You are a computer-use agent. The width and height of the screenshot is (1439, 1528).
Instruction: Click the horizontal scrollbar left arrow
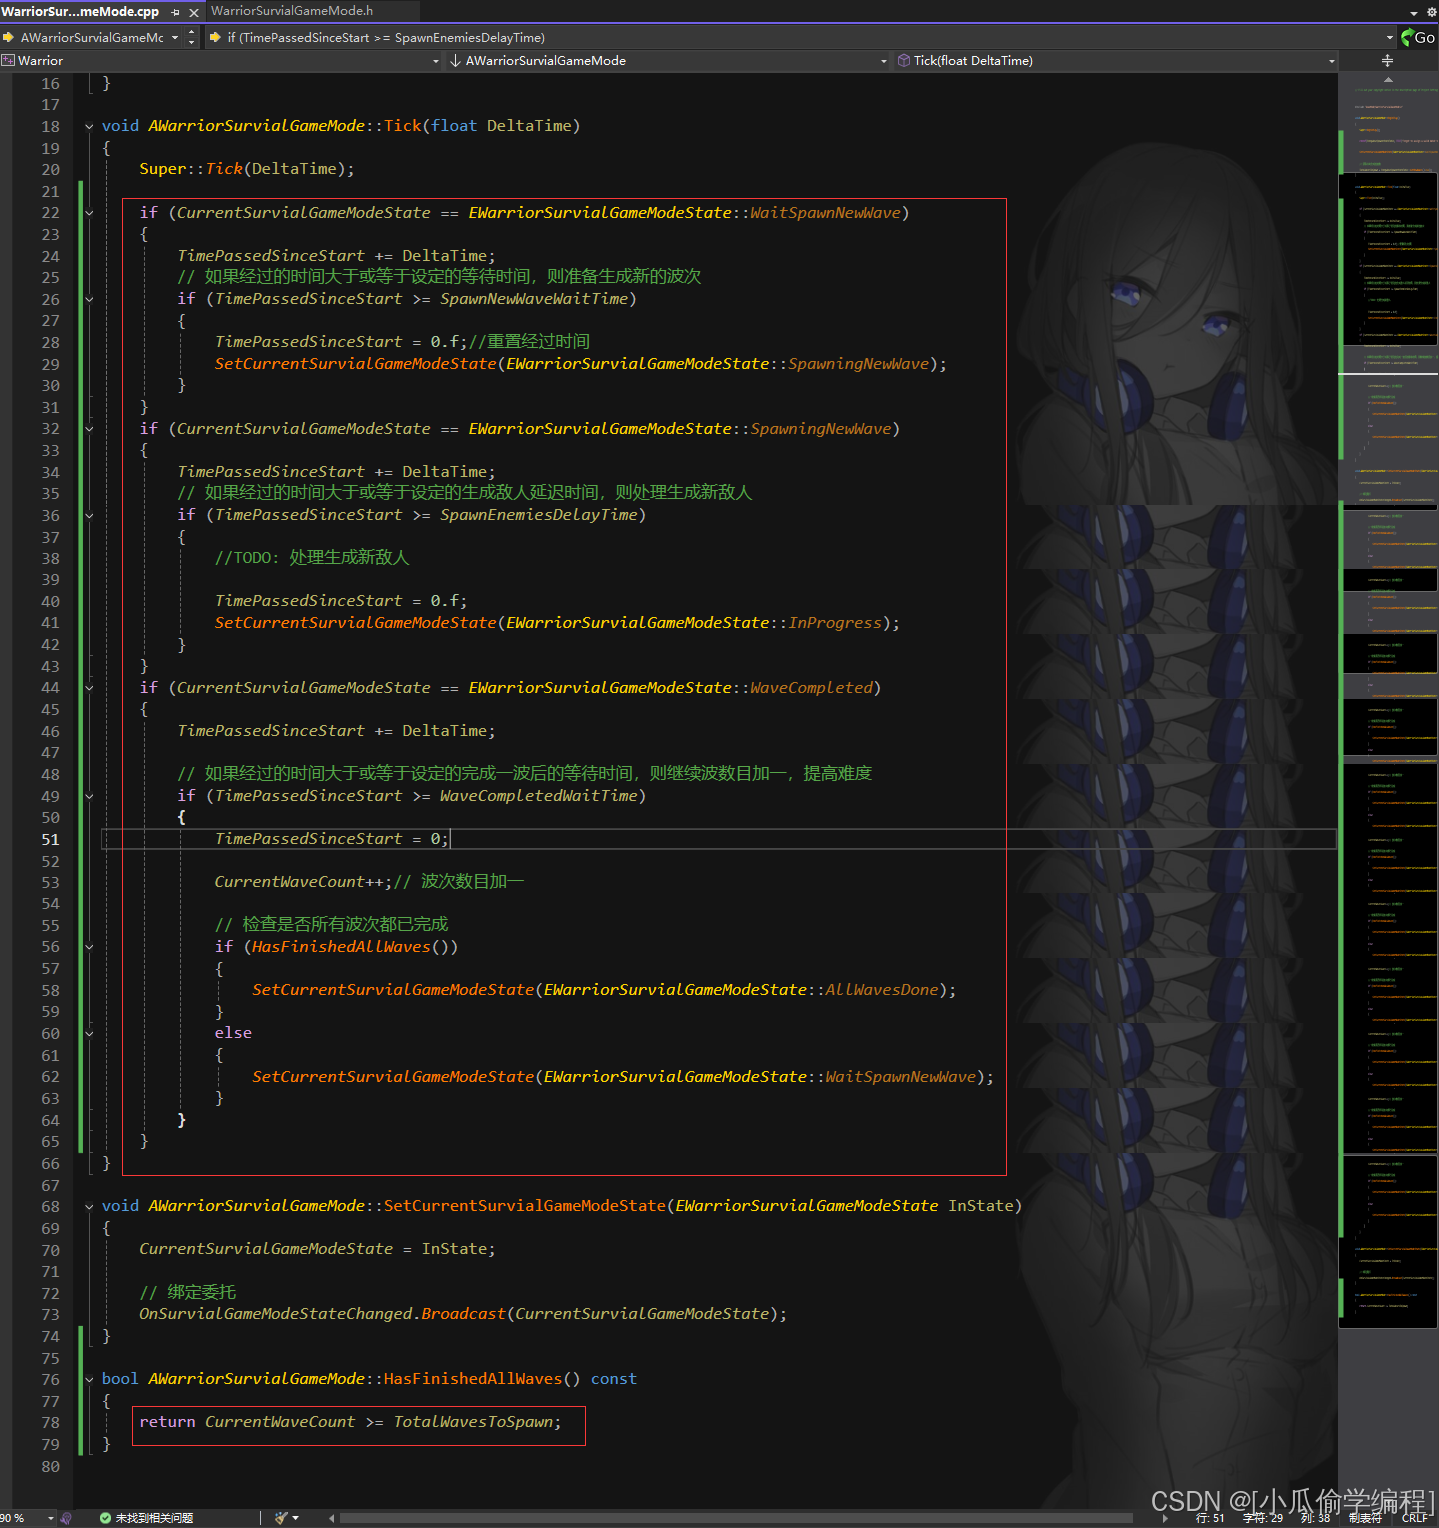pos(332,1518)
